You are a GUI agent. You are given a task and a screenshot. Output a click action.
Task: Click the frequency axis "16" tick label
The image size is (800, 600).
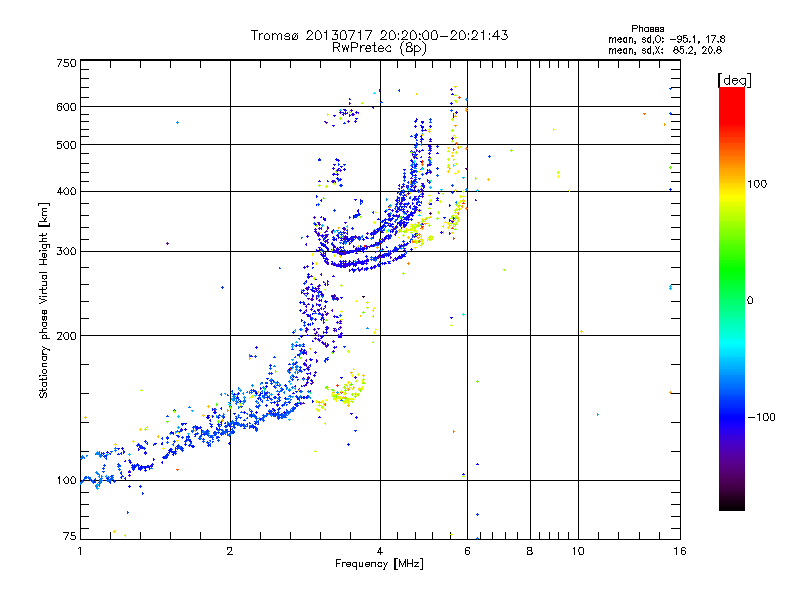(x=680, y=551)
